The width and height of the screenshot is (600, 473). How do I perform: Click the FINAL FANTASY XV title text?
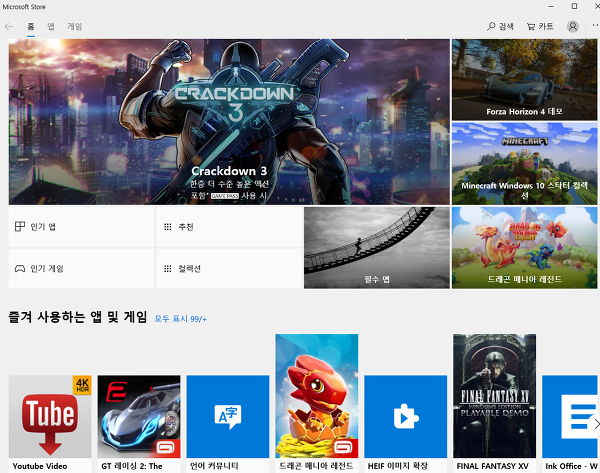tap(492, 466)
